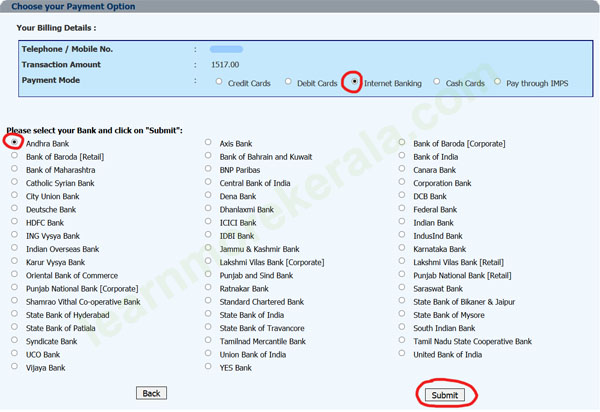The height and width of the screenshot is (412, 600).
Task: Pick Karur Vysya Bank
Action: (x=15, y=261)
